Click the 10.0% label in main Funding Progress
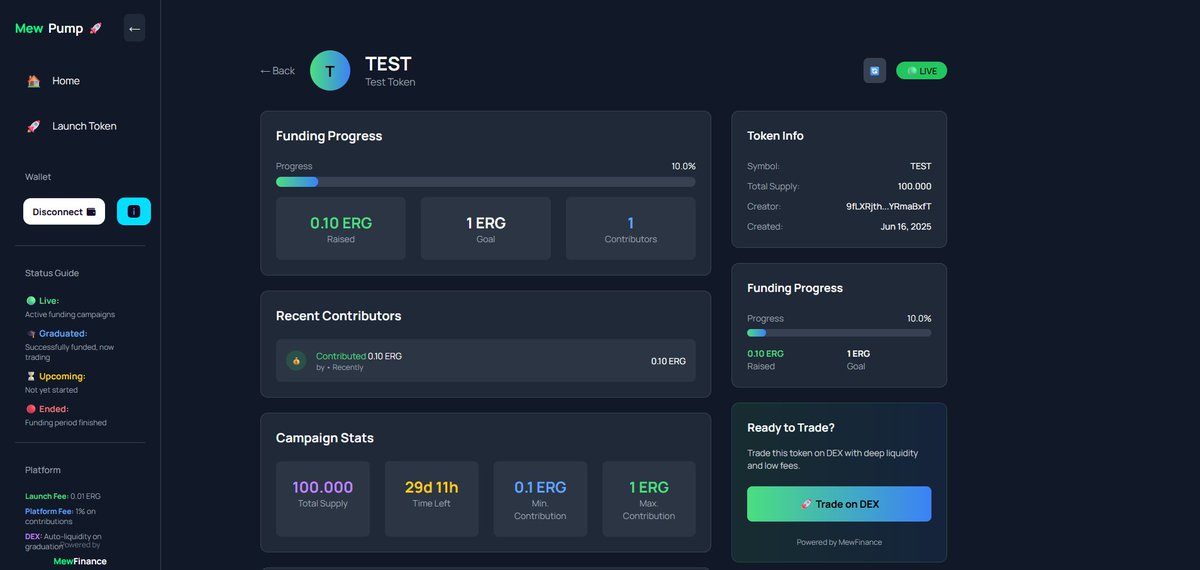Viewport: 1200px width, 570px height. (x=683, y=166)
